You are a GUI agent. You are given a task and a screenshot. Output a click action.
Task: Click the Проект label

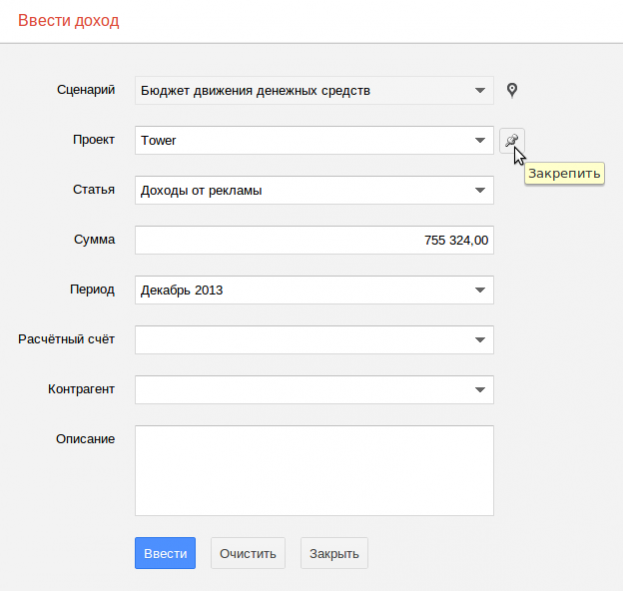pos(94,140)
